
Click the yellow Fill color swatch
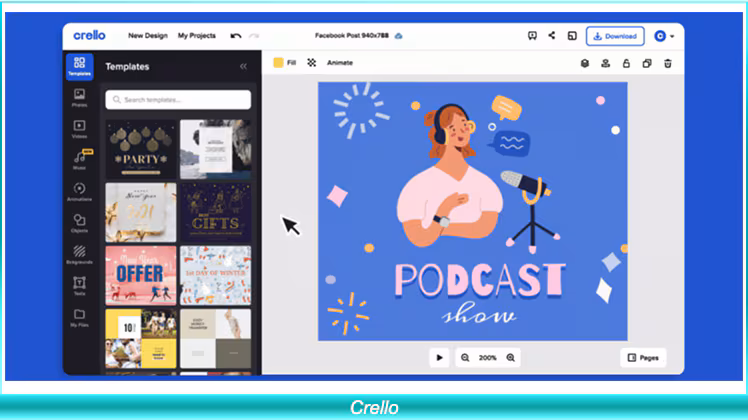pyautogui.click(x=278, y=63)
